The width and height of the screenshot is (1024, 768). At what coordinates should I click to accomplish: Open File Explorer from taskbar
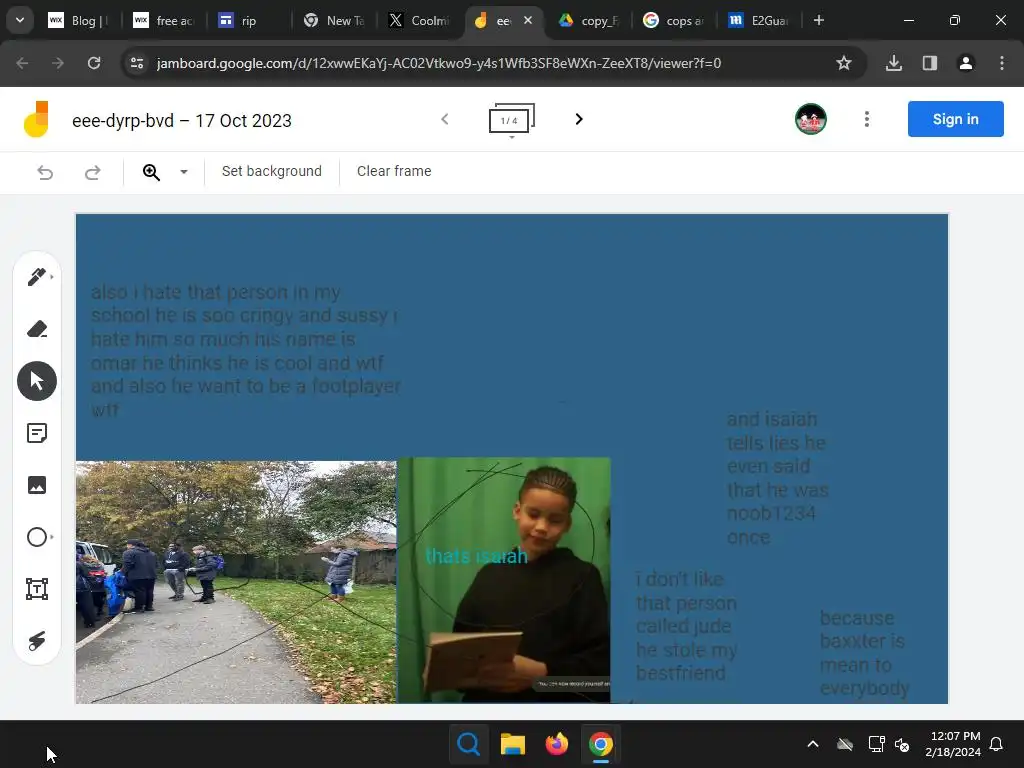click(513, 744)
